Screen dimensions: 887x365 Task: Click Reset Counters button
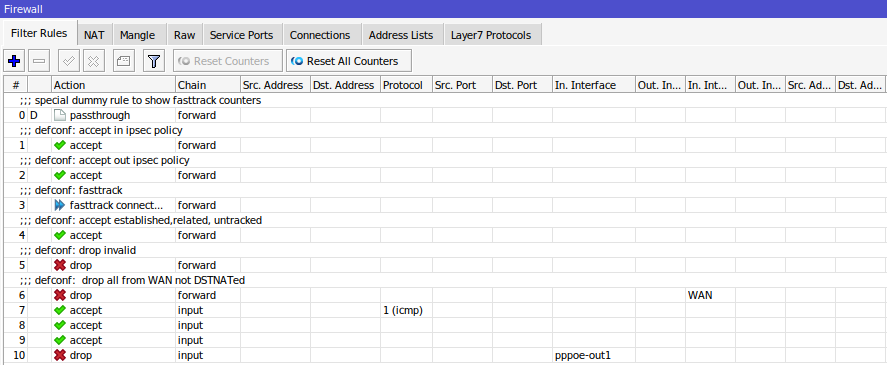[x=228, y=61]
